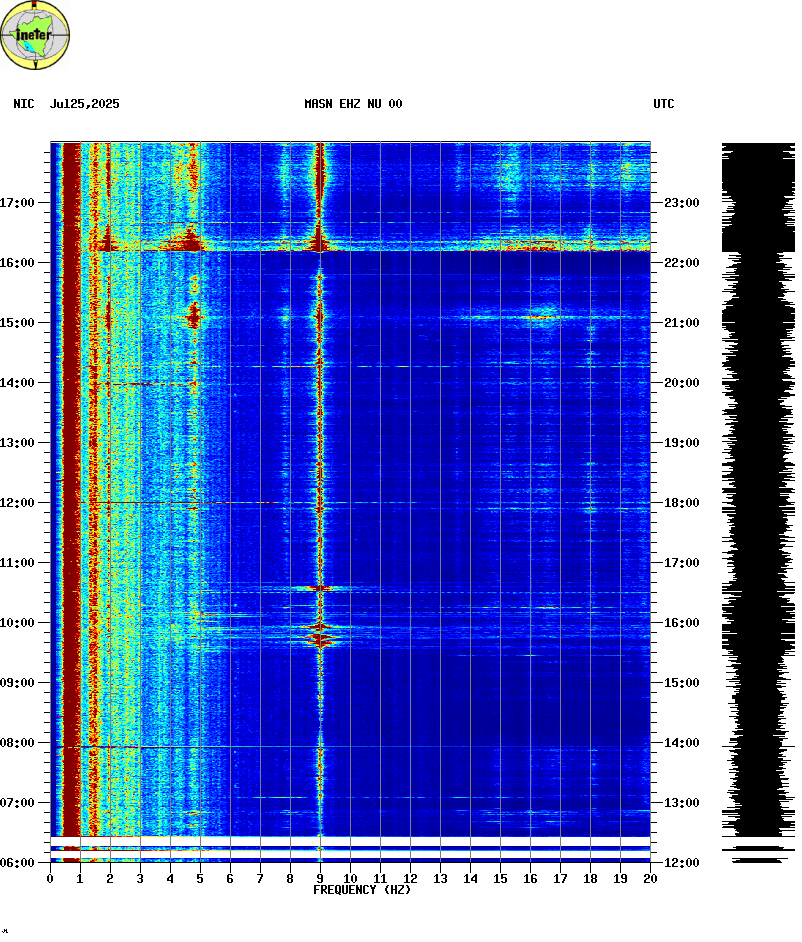Click the local time label '11:00'
802x942 pixels.
pyautogui.click(x=17, y=563)
